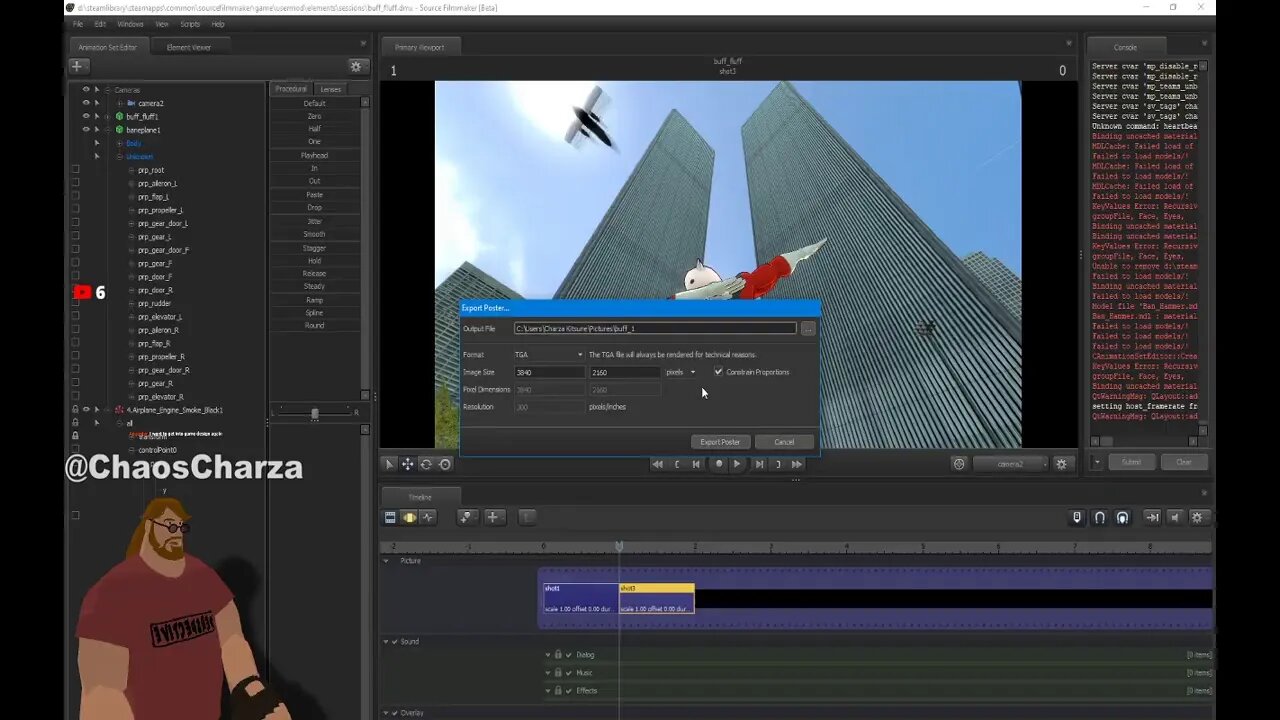Mute audio with the timeline speaker icon

tap(1175, 517)
